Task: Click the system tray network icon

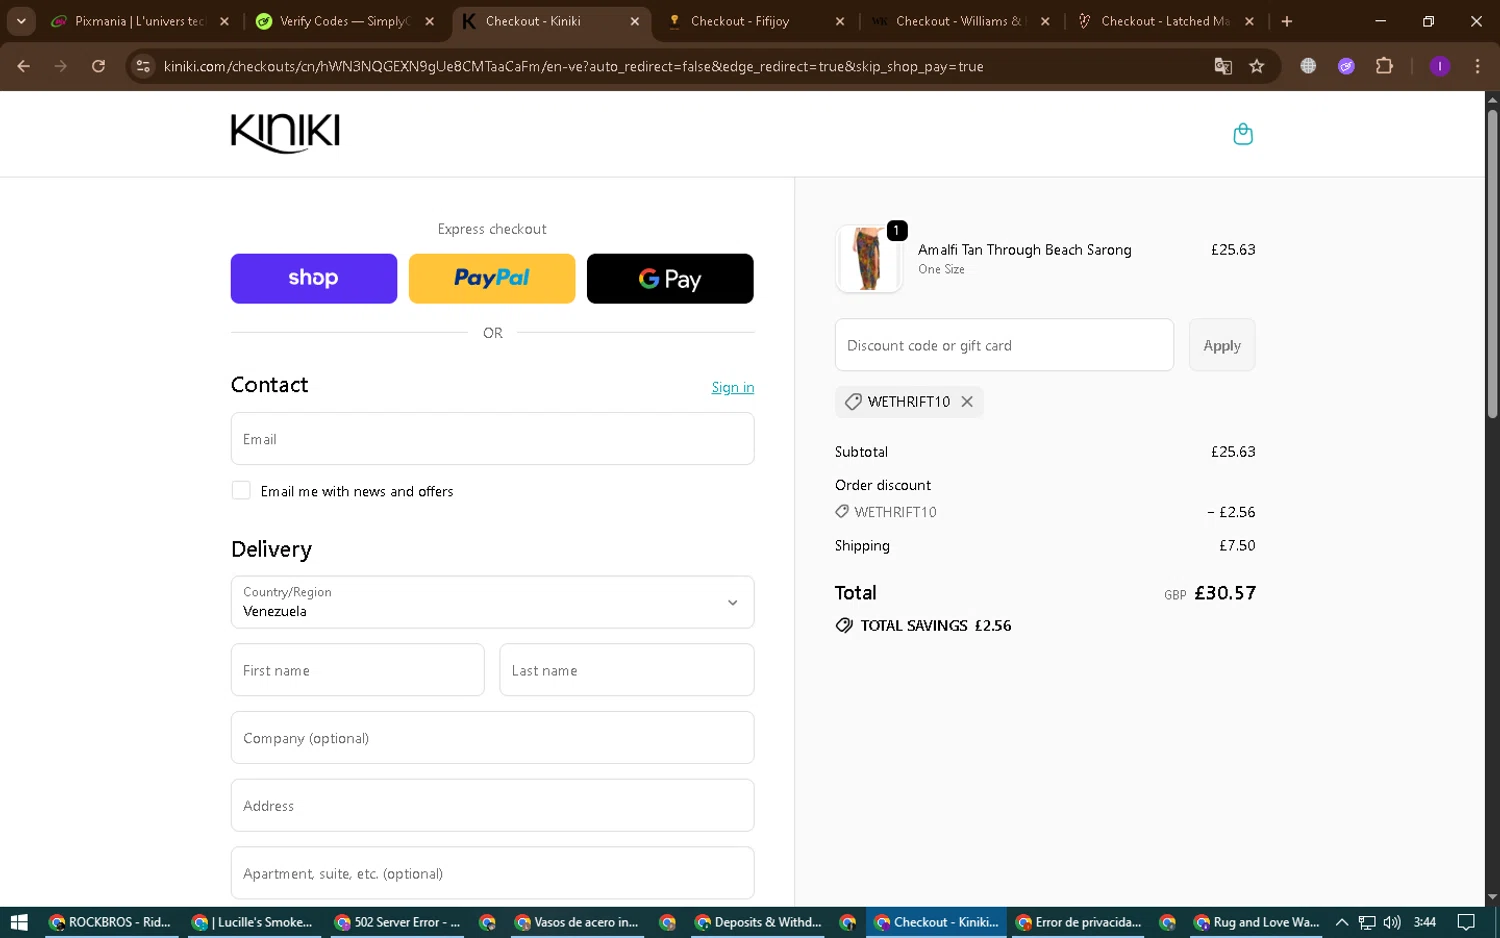Action: click(x=1367, y=922)
